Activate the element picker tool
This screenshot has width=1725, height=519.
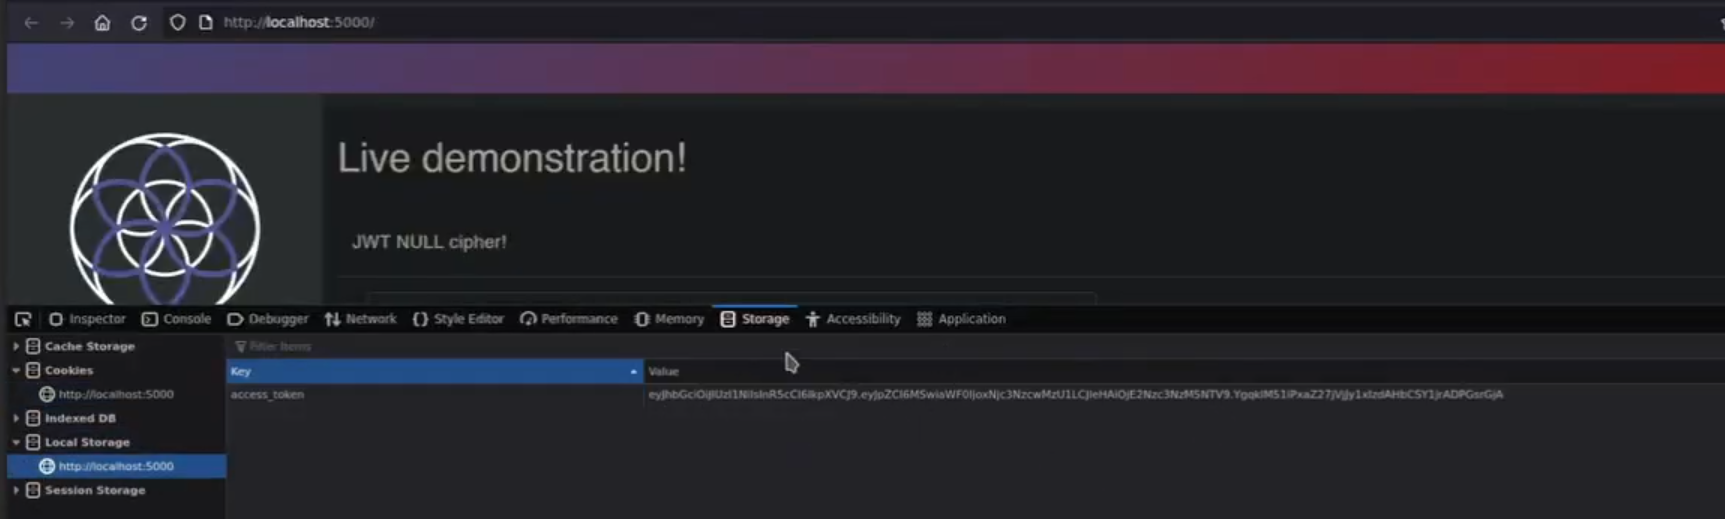coord(23,319)
